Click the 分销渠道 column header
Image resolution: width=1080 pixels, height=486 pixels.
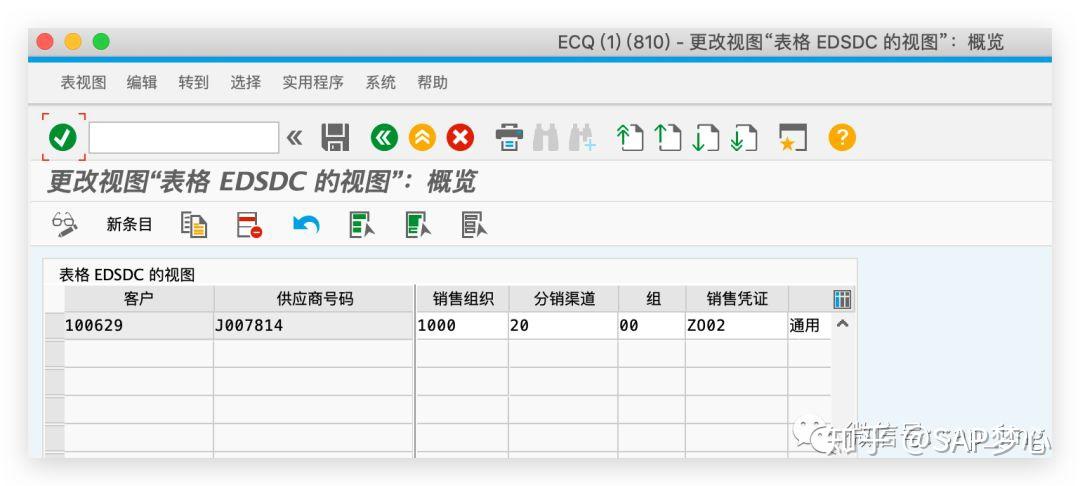click(x=564, y=299)
